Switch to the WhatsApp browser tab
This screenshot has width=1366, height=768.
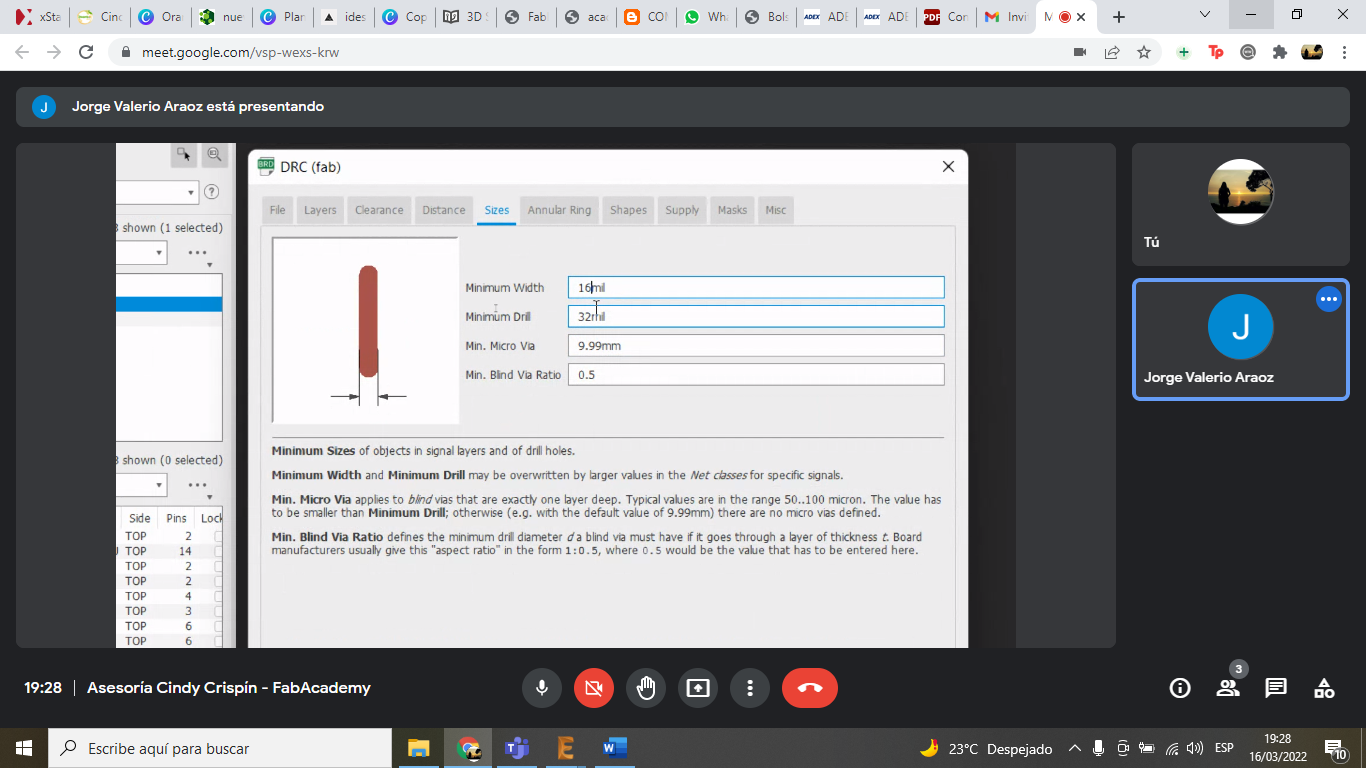706,17
